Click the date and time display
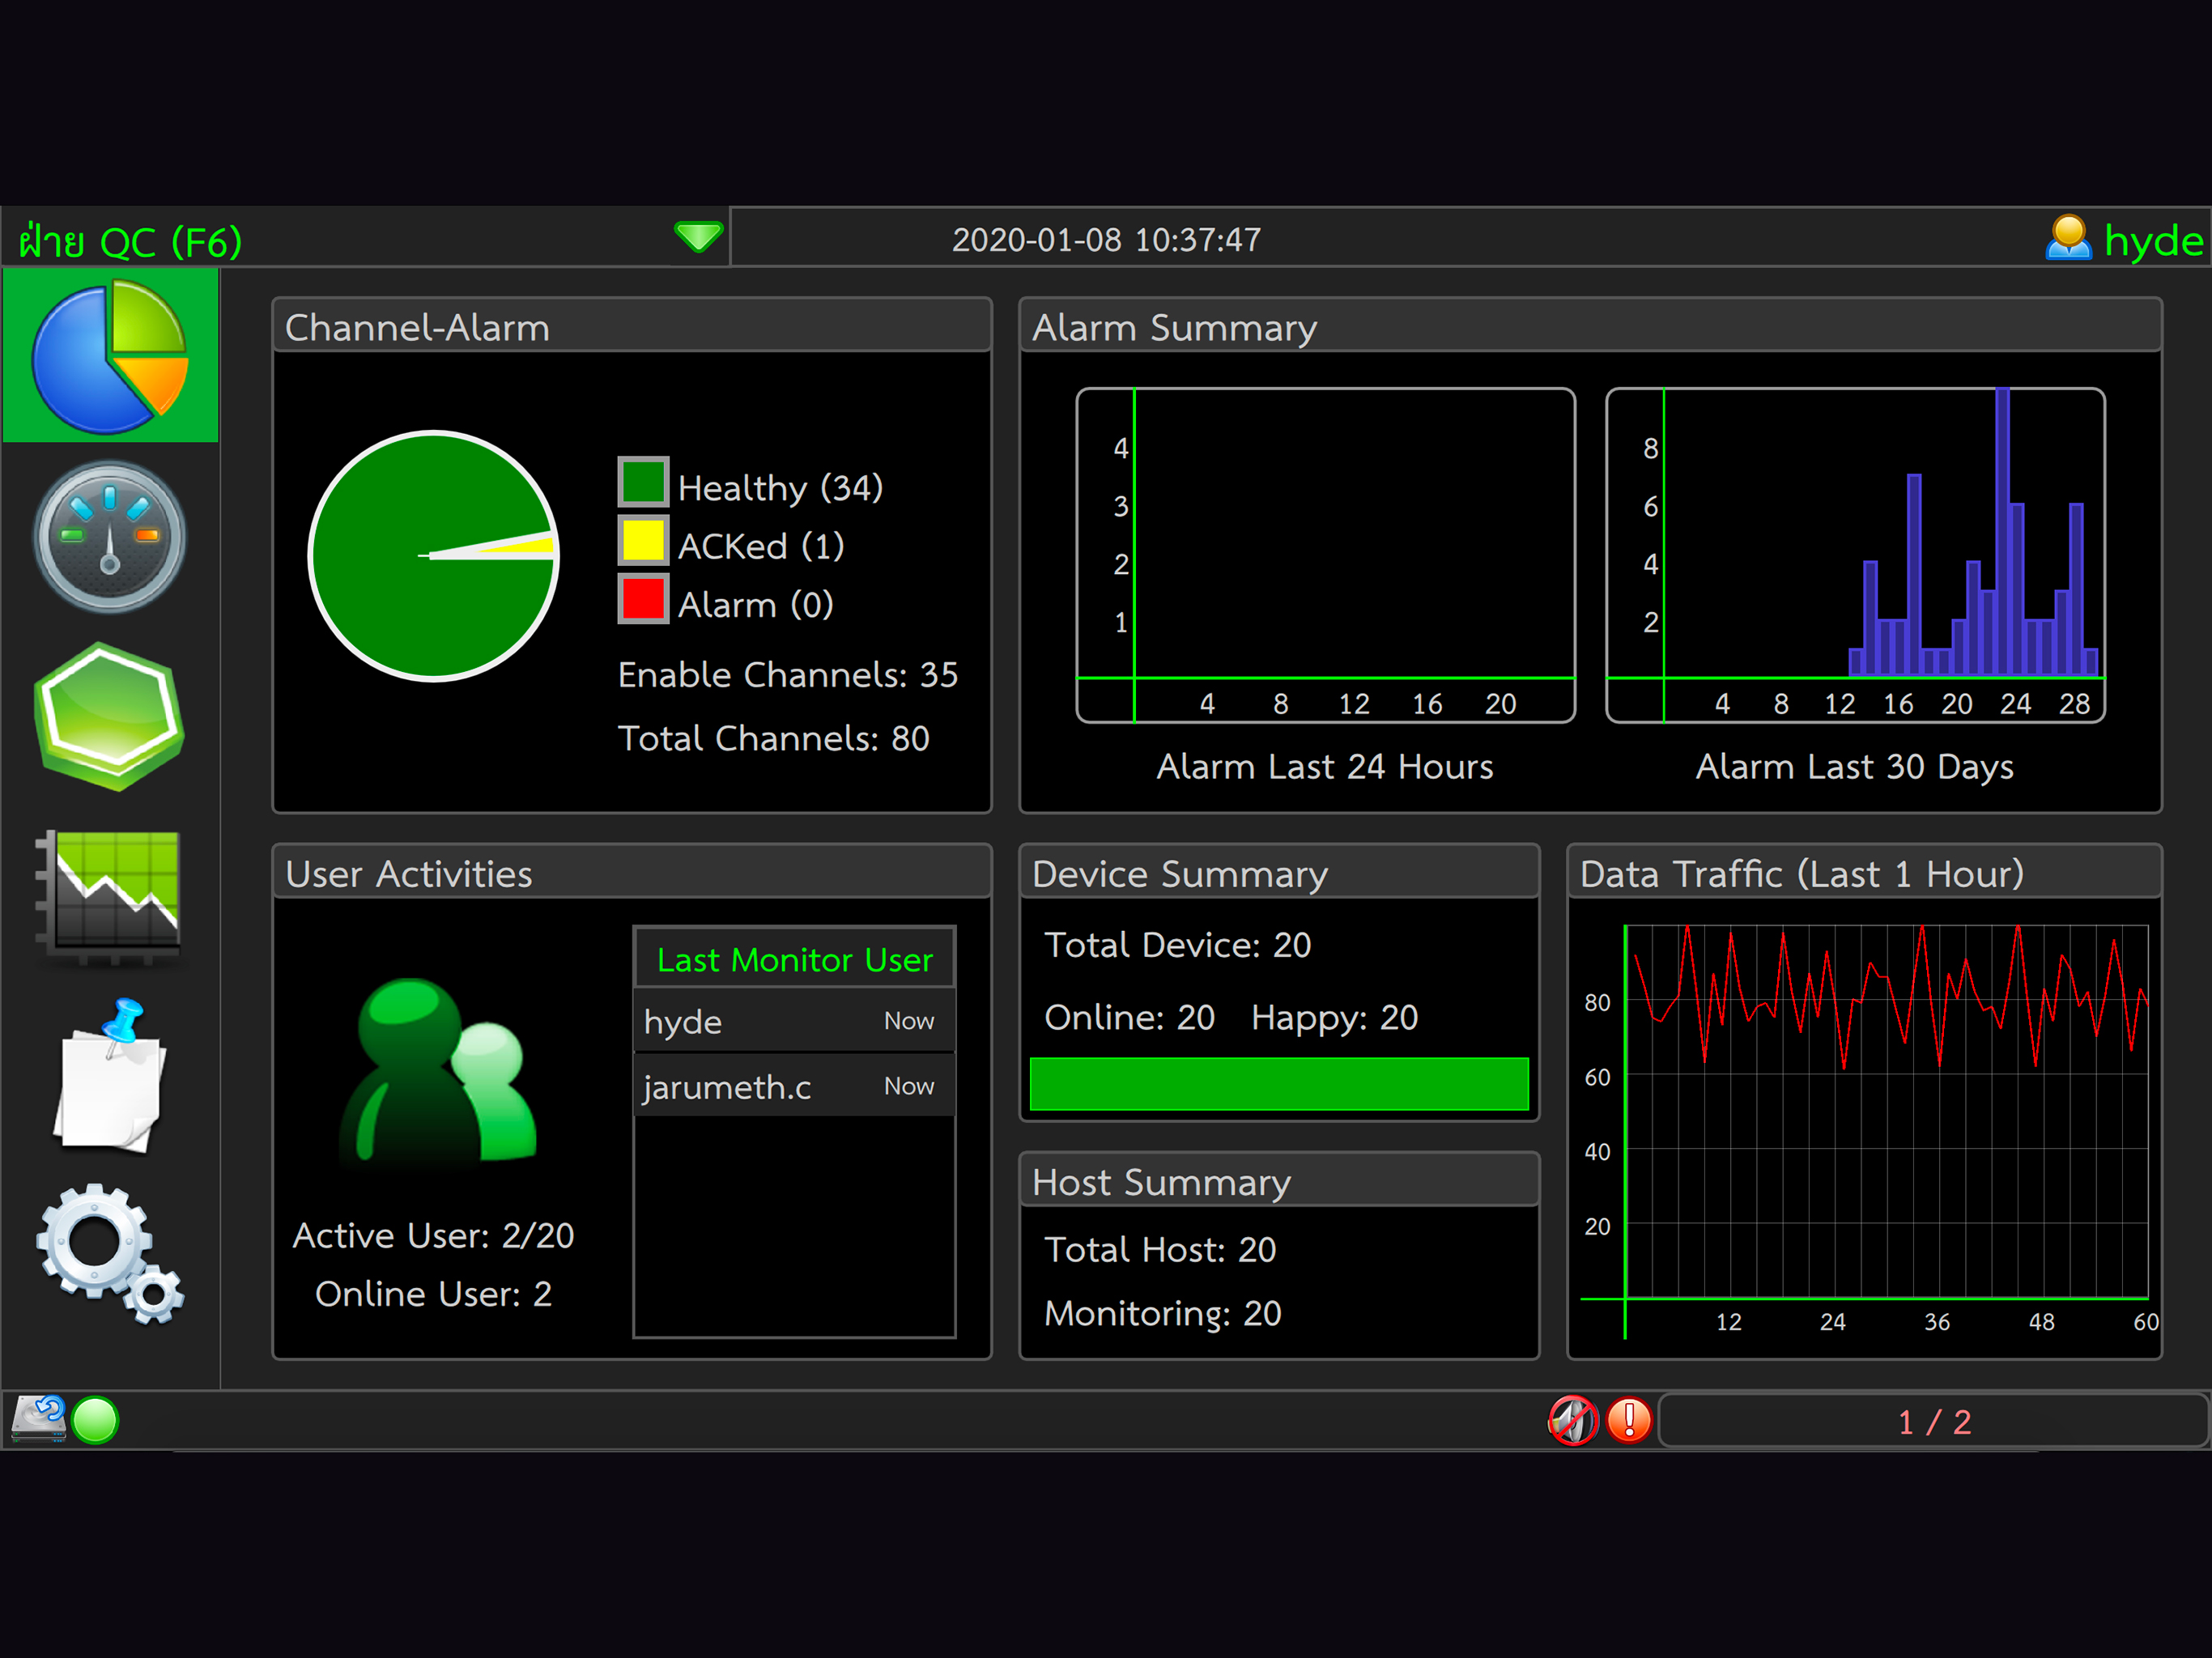 [1106, 240]
